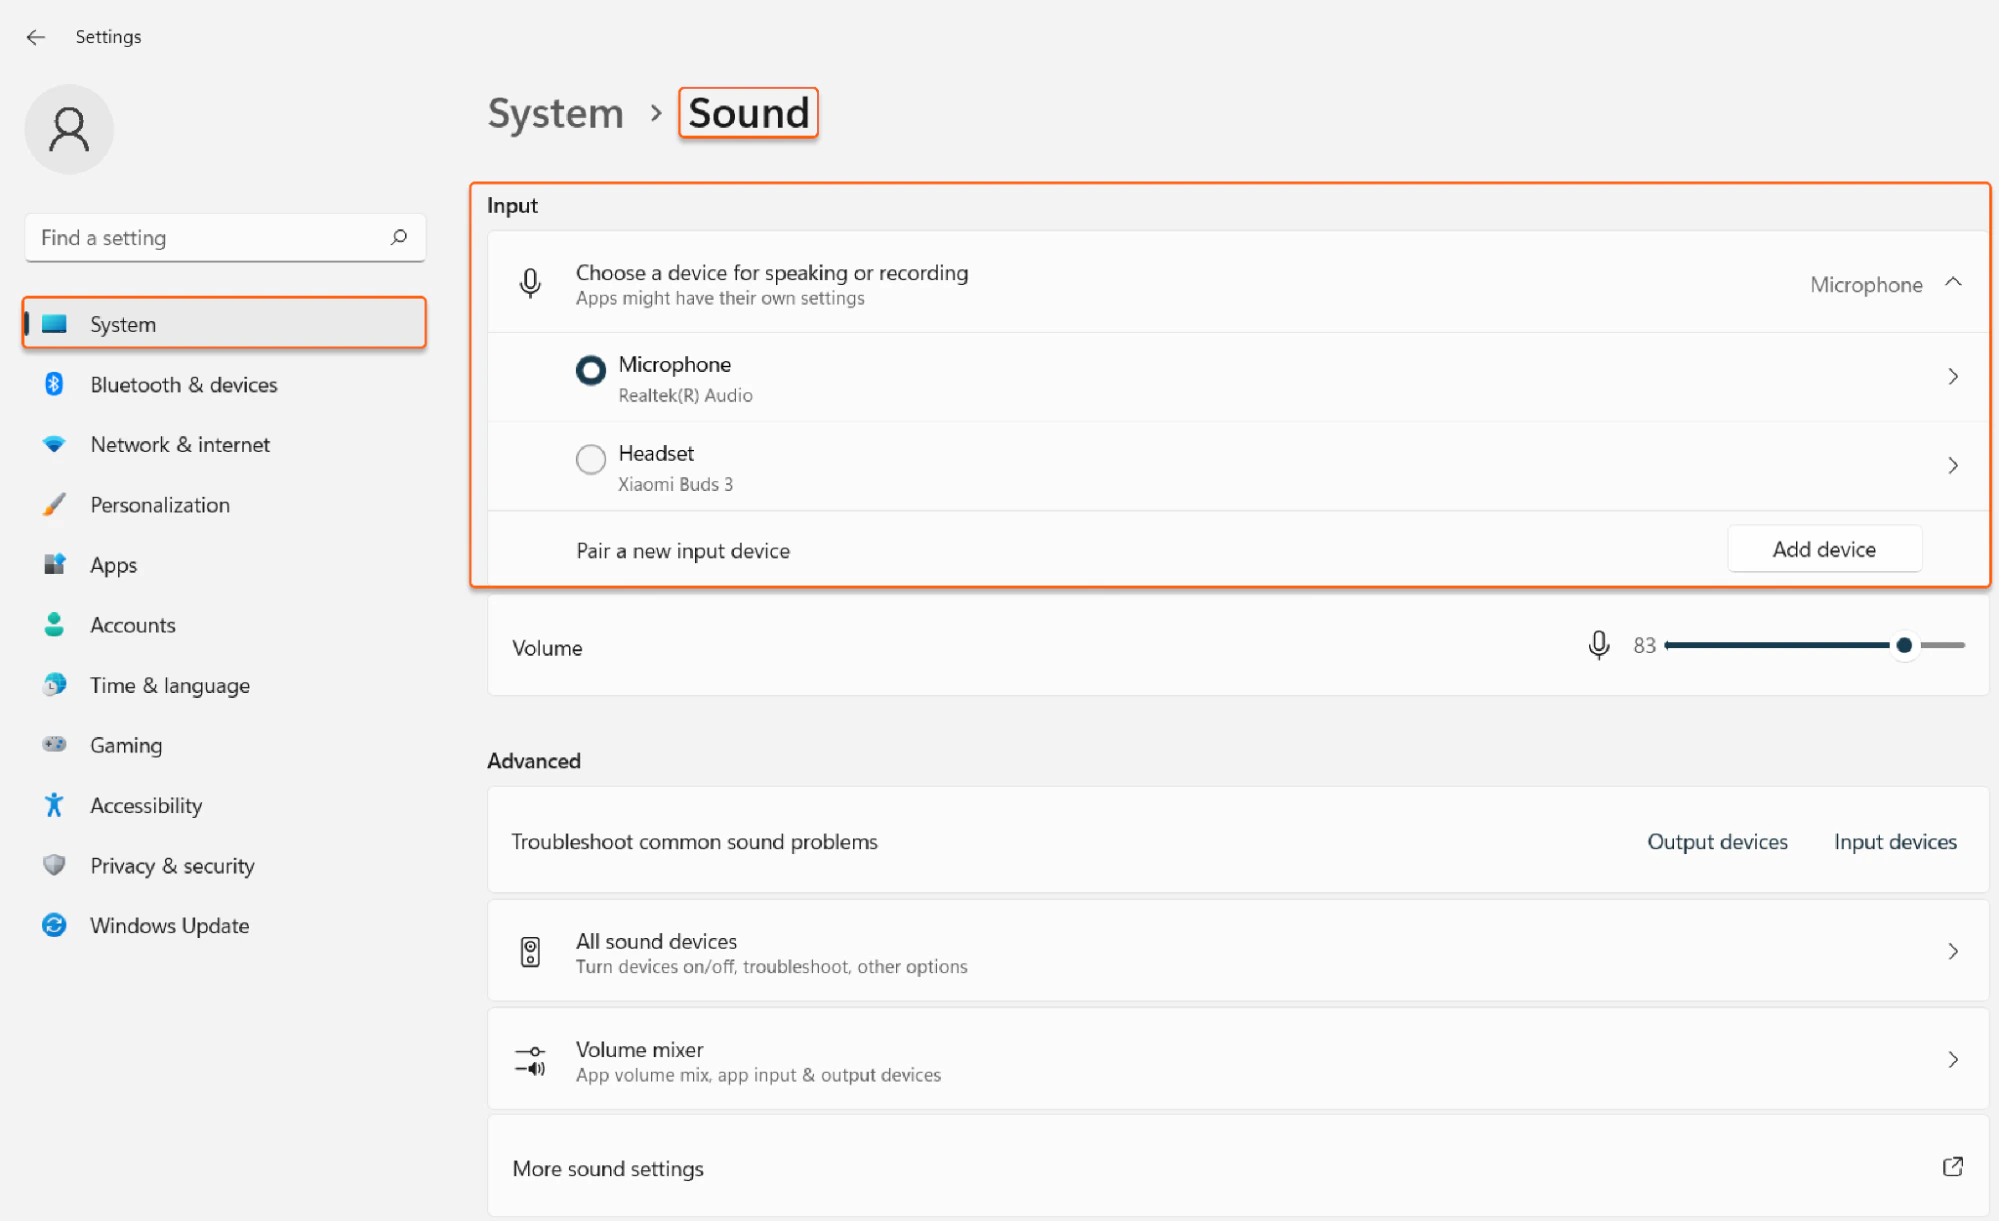Expand All sound devices chevron
Viewport: 1999px width, 1222px height.
1952,951
